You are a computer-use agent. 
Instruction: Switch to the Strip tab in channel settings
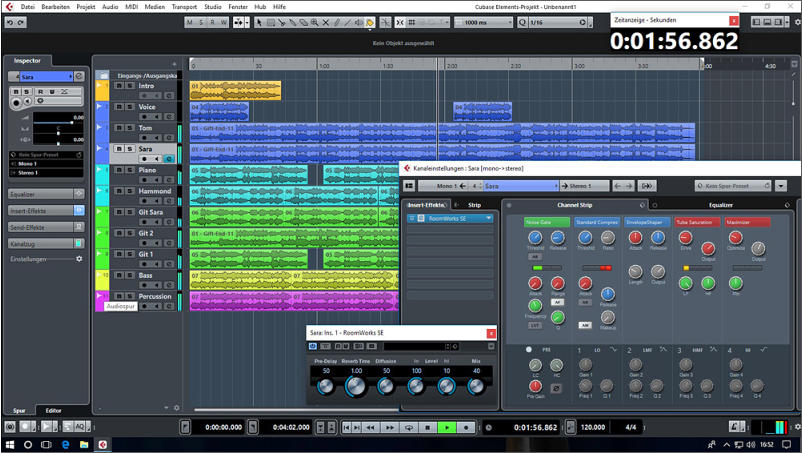[474, 205]
